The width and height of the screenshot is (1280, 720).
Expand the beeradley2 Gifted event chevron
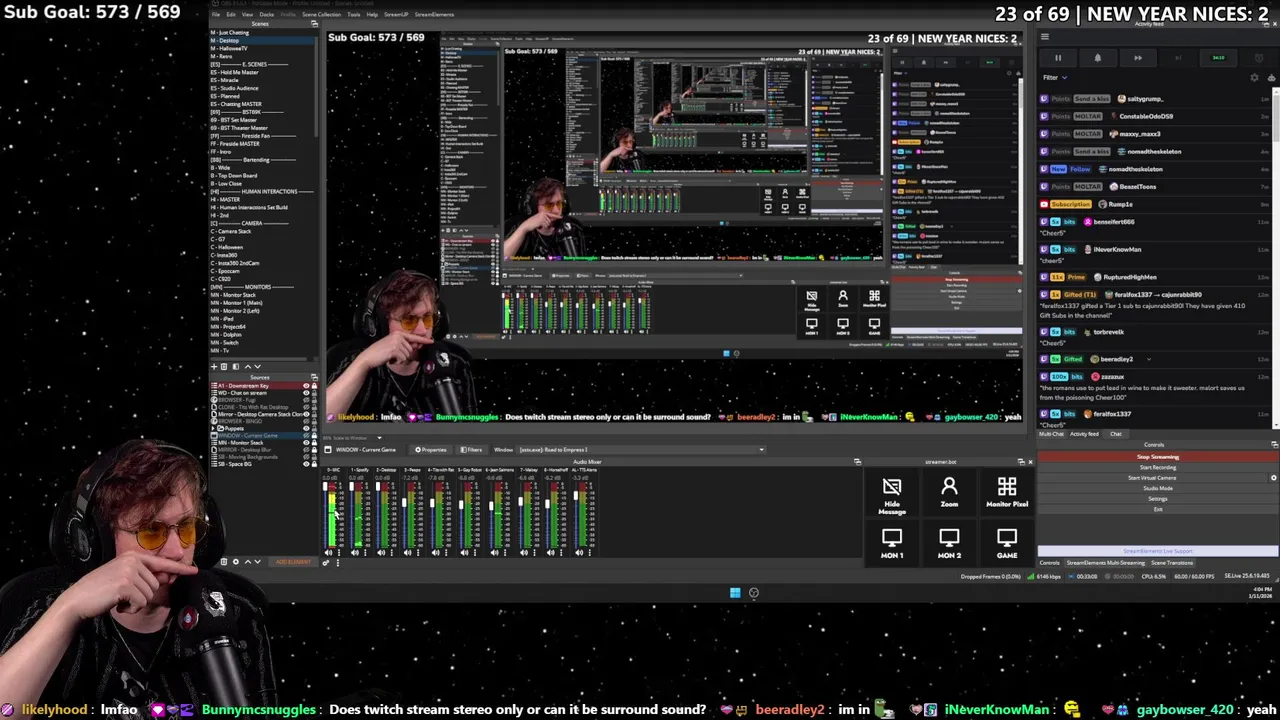pyautogui.click(x=1148, y=359)
